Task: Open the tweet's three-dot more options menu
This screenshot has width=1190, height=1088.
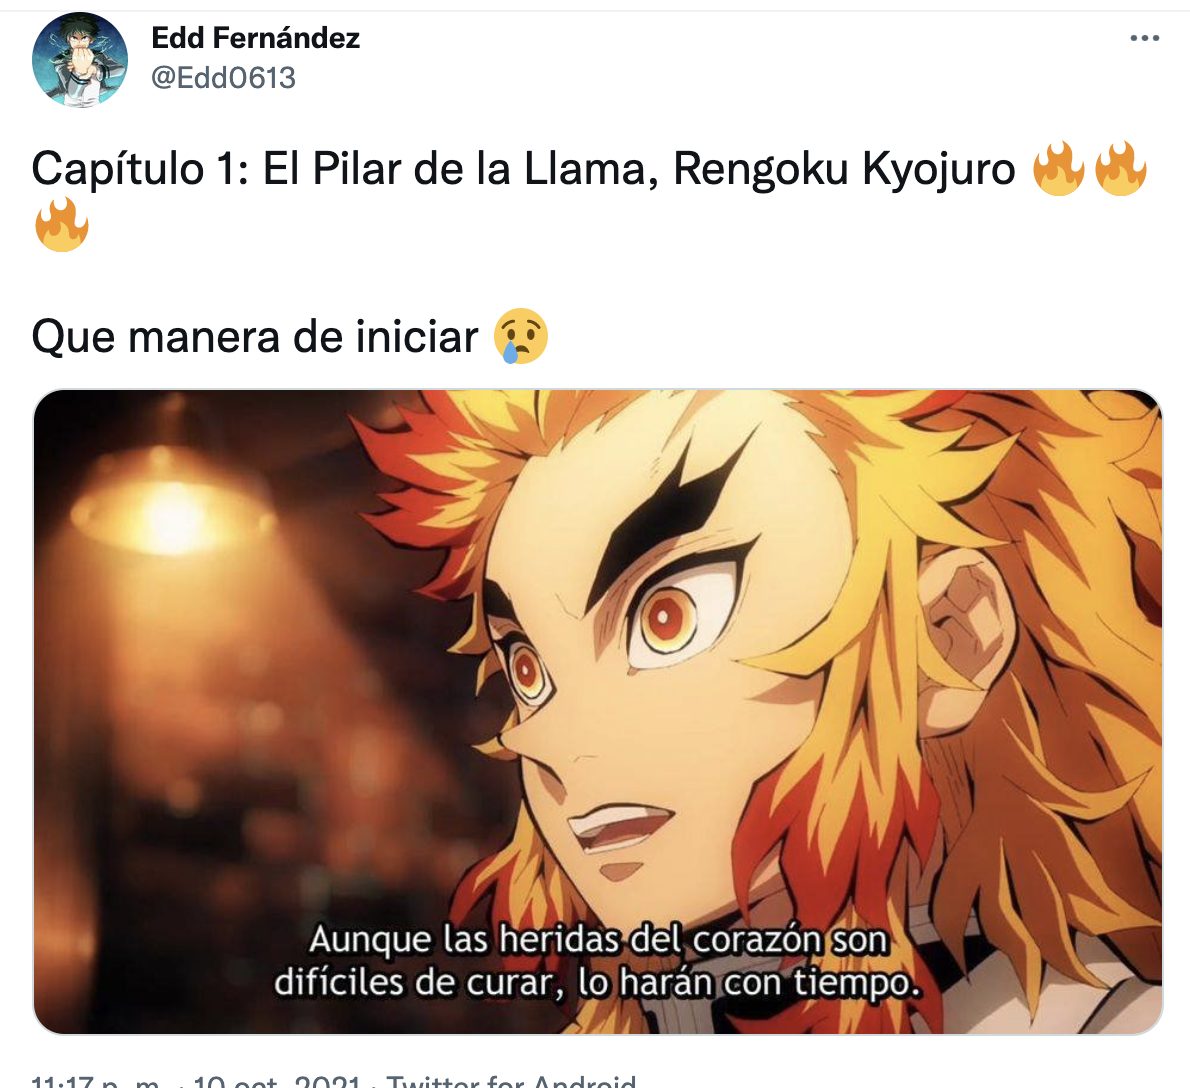Action: click(1144, 38)
